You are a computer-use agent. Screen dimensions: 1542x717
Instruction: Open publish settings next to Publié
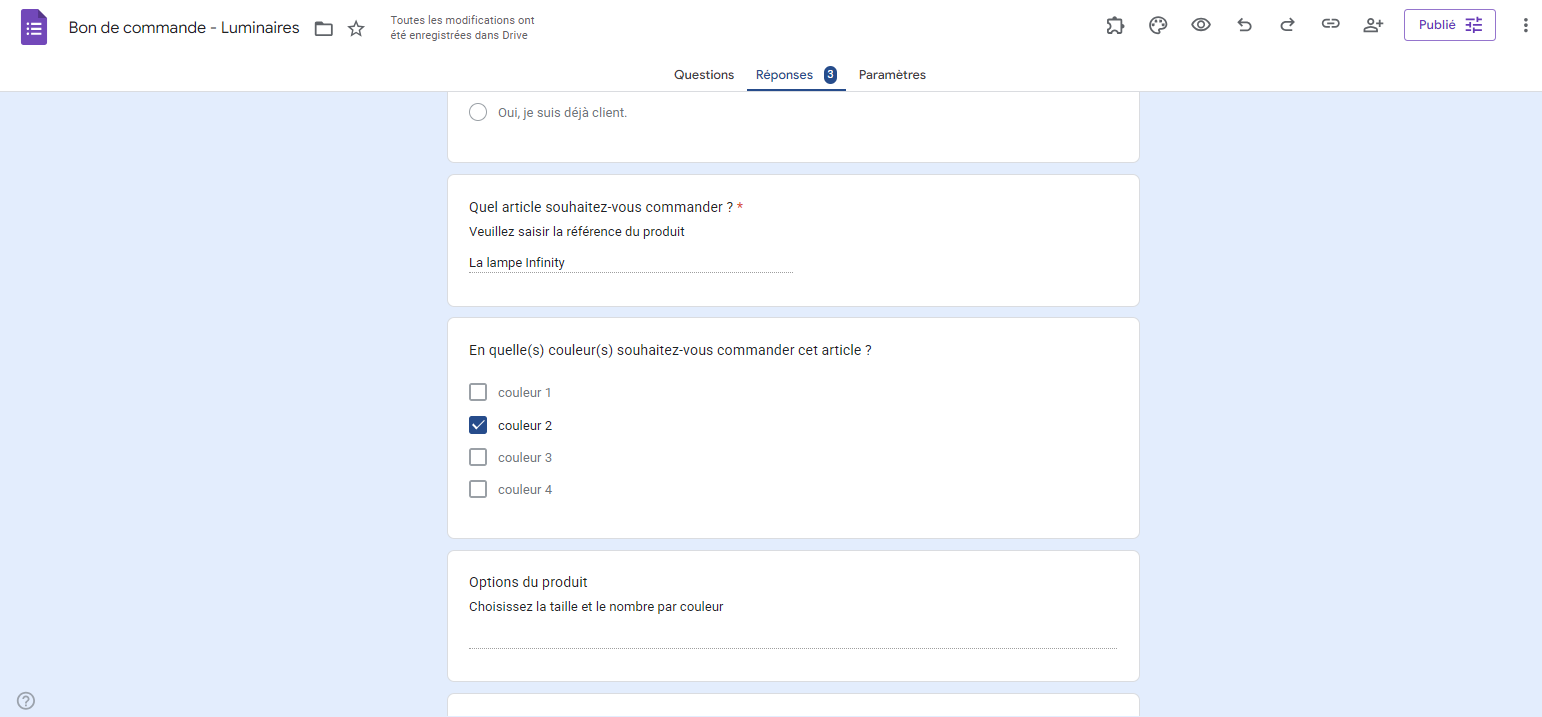[x=1472, y=25]
